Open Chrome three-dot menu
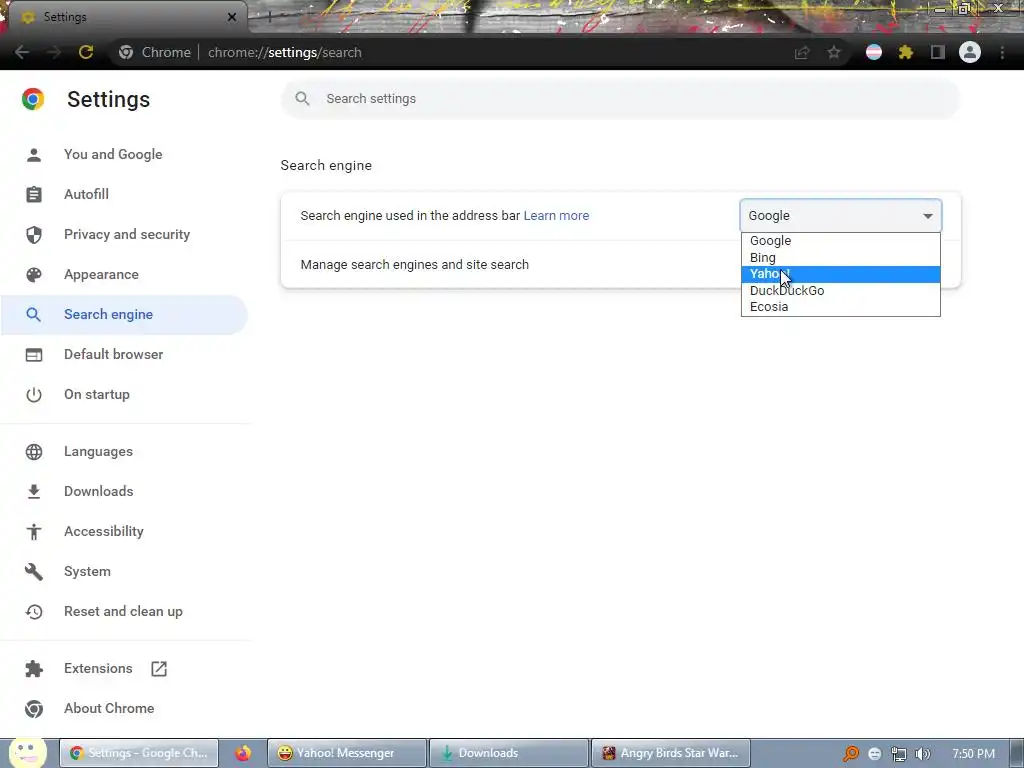This screenshot has width=1024, height=768. click(x=1002, y=52)
